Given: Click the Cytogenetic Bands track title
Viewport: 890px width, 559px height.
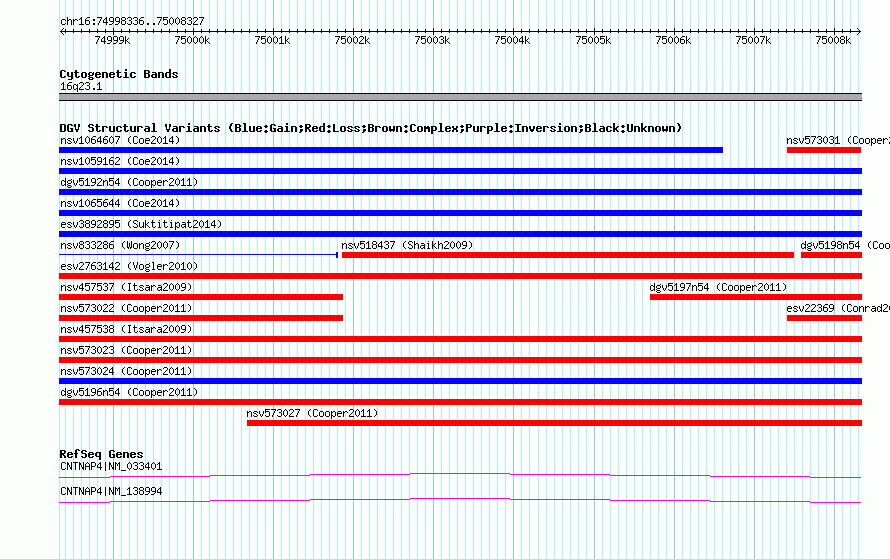Looking at the screenshot, I should [x=119, y=74].
